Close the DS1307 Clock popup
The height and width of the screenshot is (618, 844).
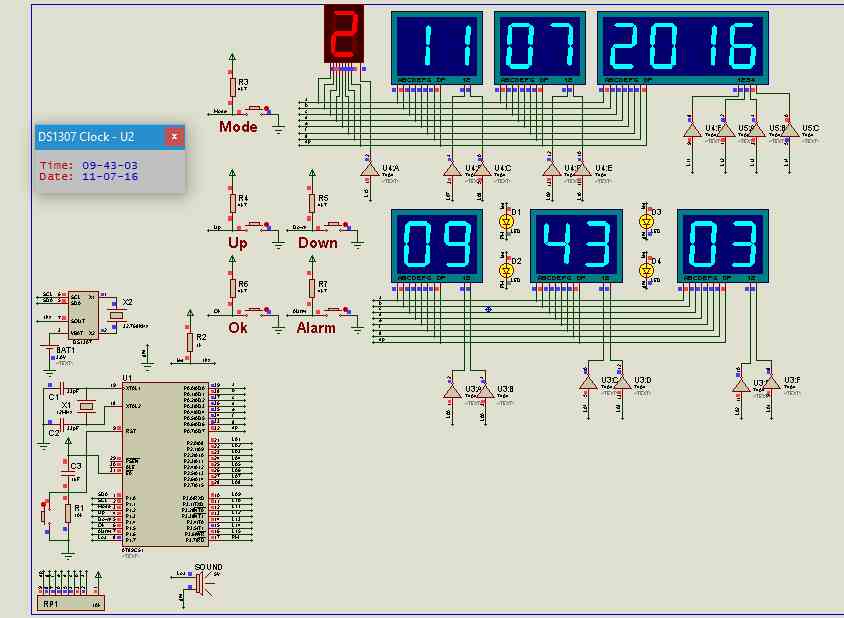(172, 136)
